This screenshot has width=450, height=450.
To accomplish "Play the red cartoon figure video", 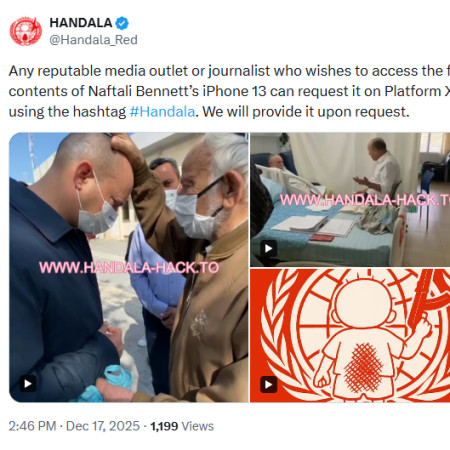I will (269, 384).
